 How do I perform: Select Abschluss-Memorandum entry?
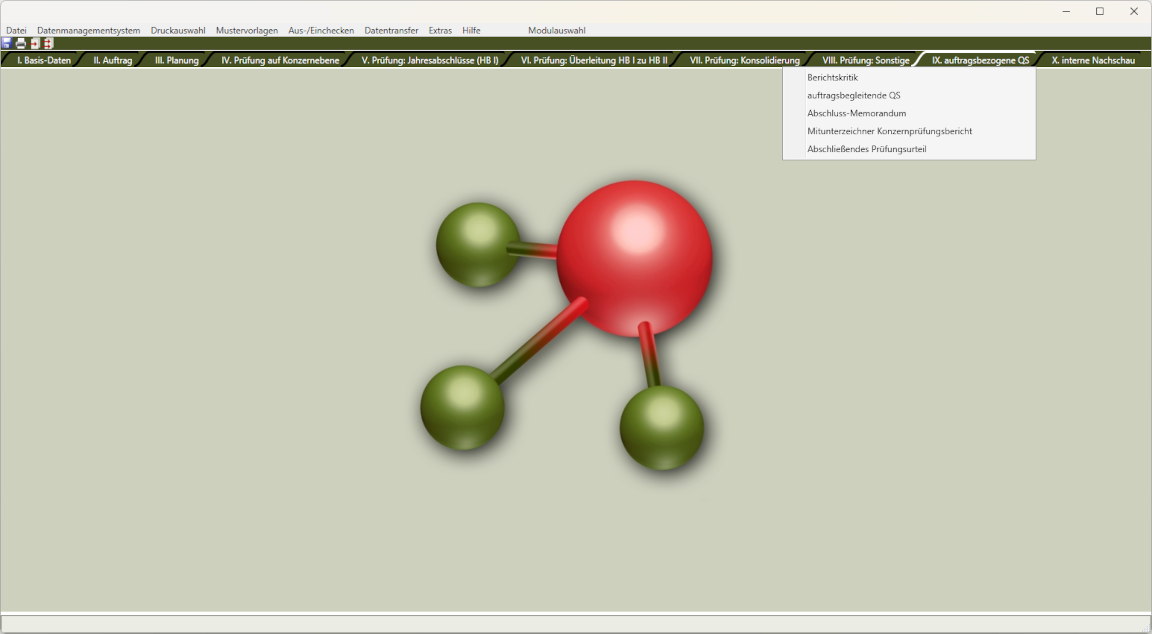pos(856,113)
